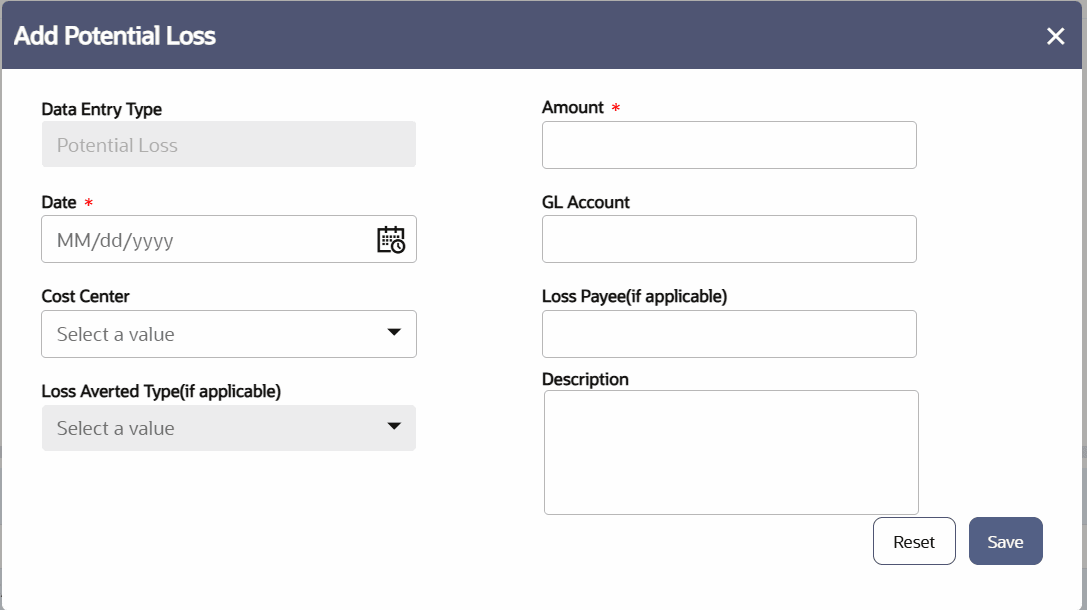Click the disabled Data Entry Type field
1087x610 pixels.
click(229, 144)
